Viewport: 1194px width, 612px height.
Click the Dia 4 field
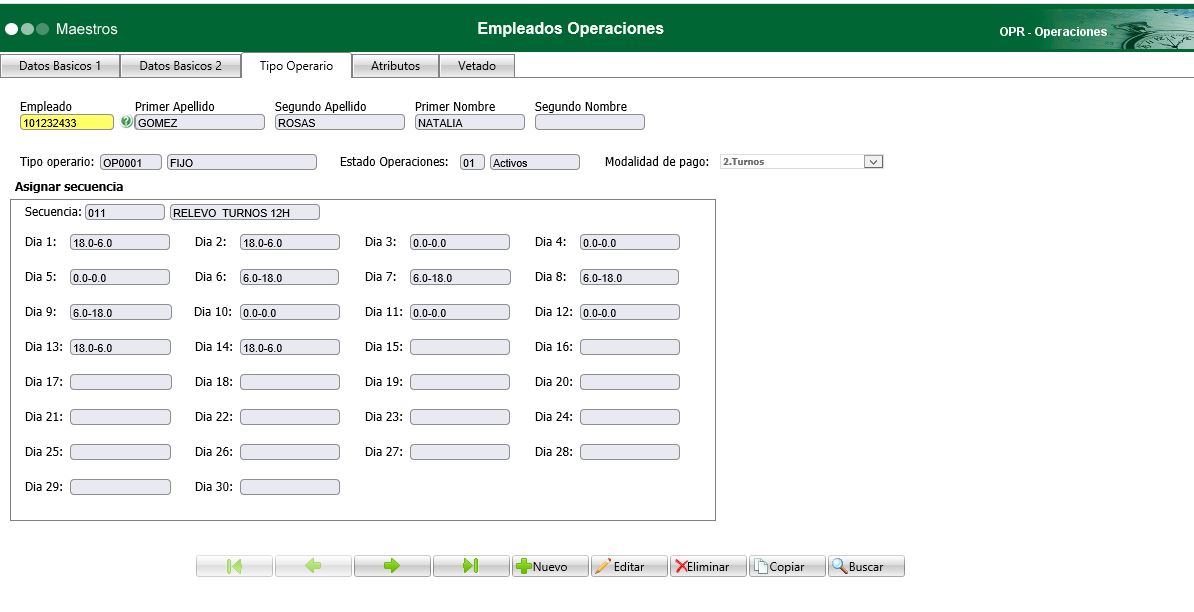[x=630, y=242]
